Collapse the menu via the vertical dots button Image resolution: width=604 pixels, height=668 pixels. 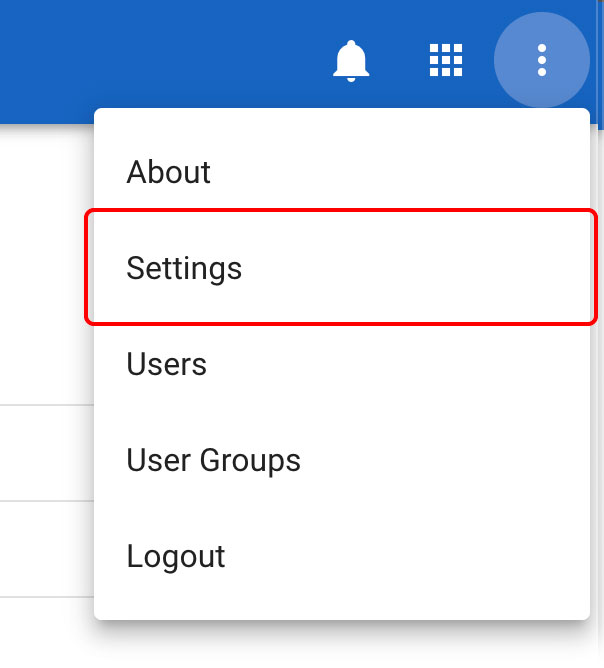(x=542, y=60)
